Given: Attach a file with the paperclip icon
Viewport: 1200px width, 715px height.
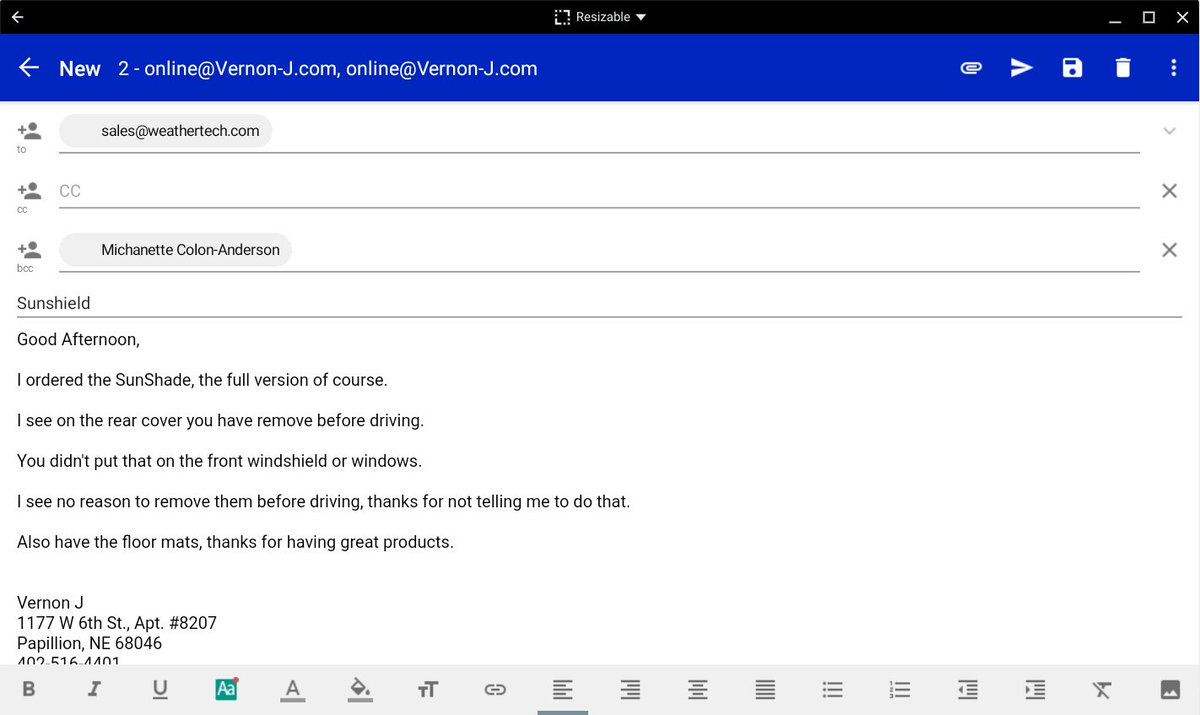Looking at the screenshot, I should coord(971,68).
